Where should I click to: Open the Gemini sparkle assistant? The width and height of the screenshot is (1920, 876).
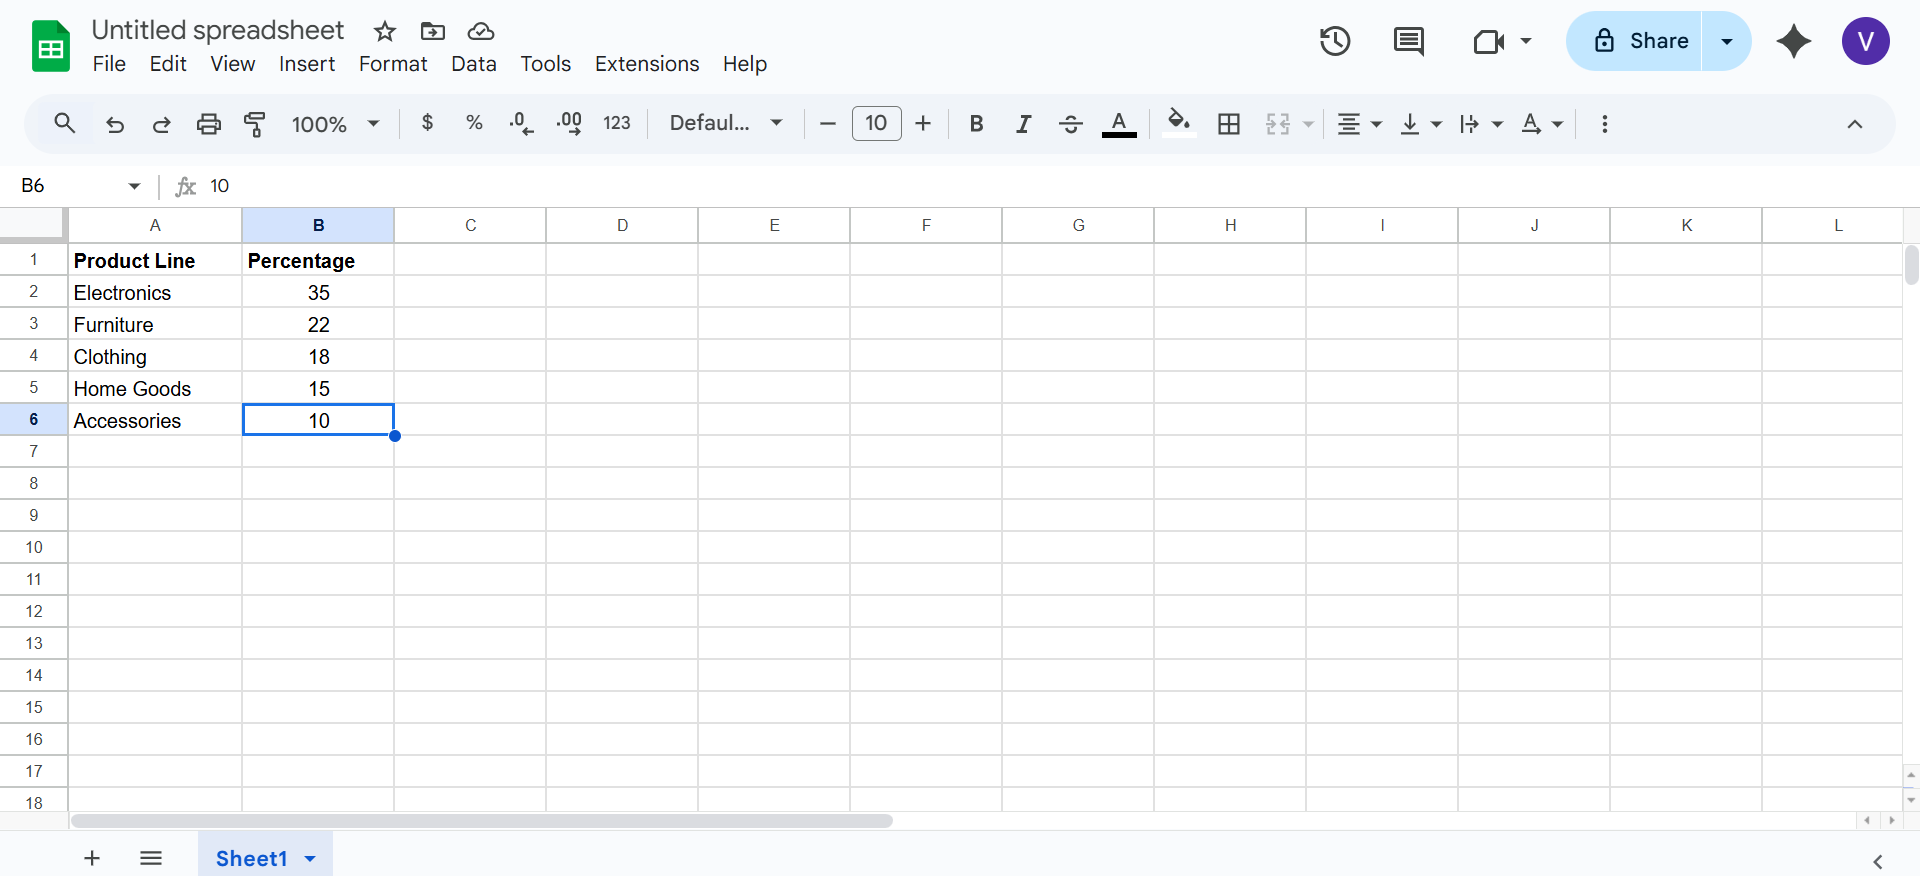[x=1794, y=41]
